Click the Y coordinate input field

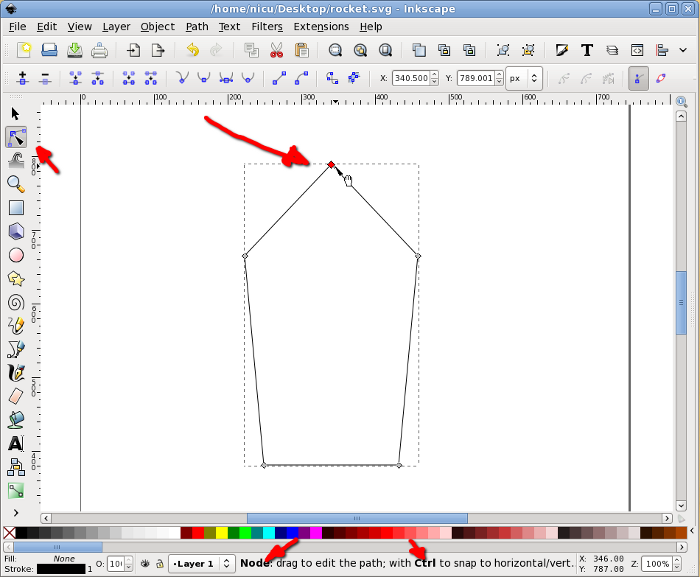476,78
